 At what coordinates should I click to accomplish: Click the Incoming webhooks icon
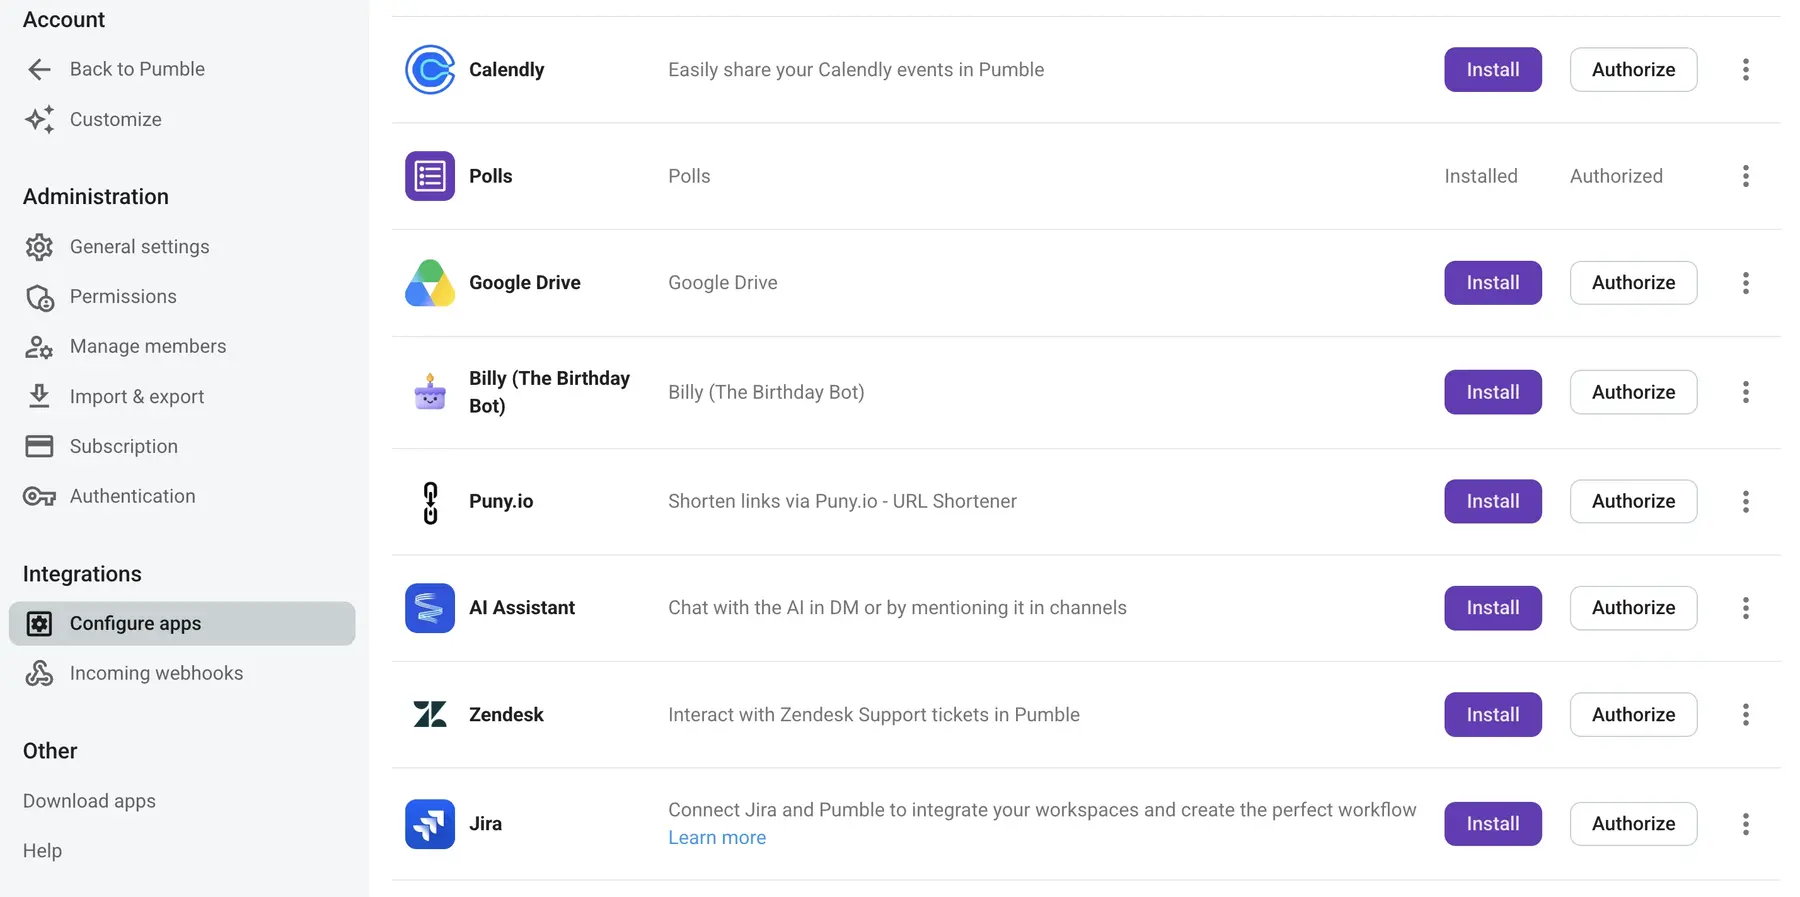[39, 673]
